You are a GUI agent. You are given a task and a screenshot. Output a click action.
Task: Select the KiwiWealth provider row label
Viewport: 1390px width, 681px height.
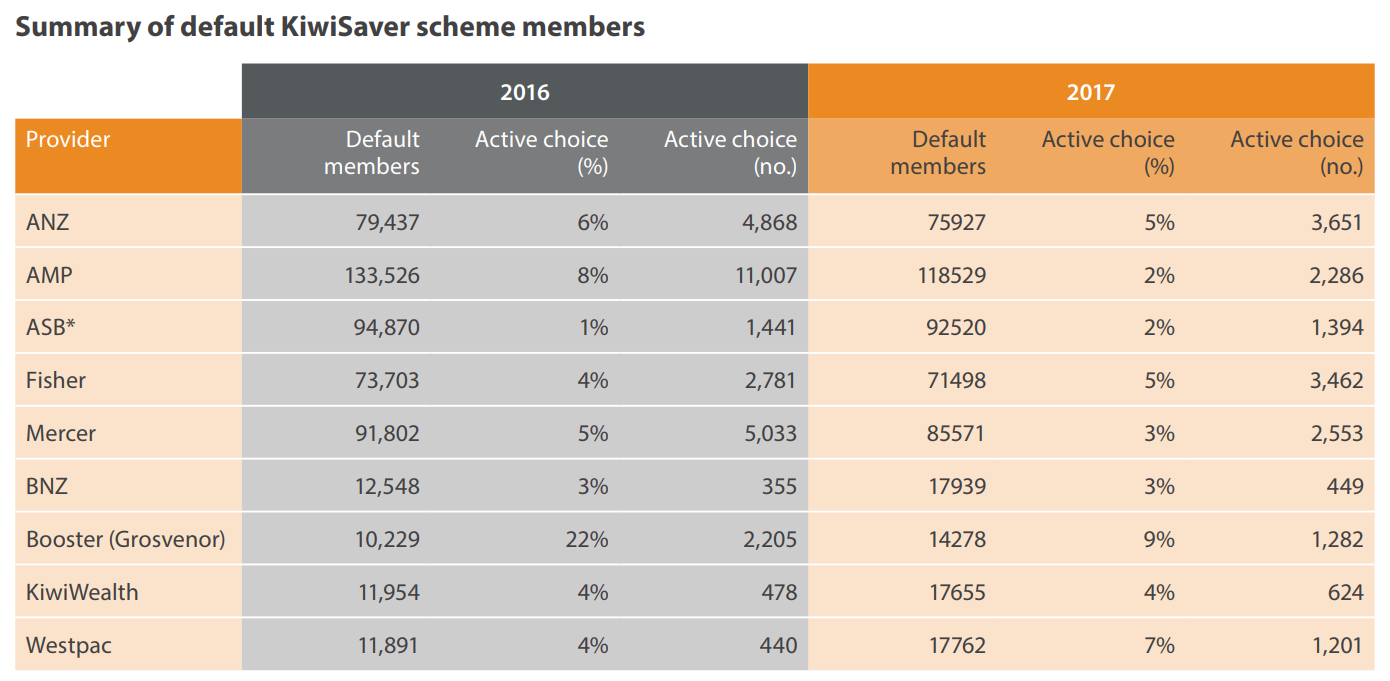[82, 592]
